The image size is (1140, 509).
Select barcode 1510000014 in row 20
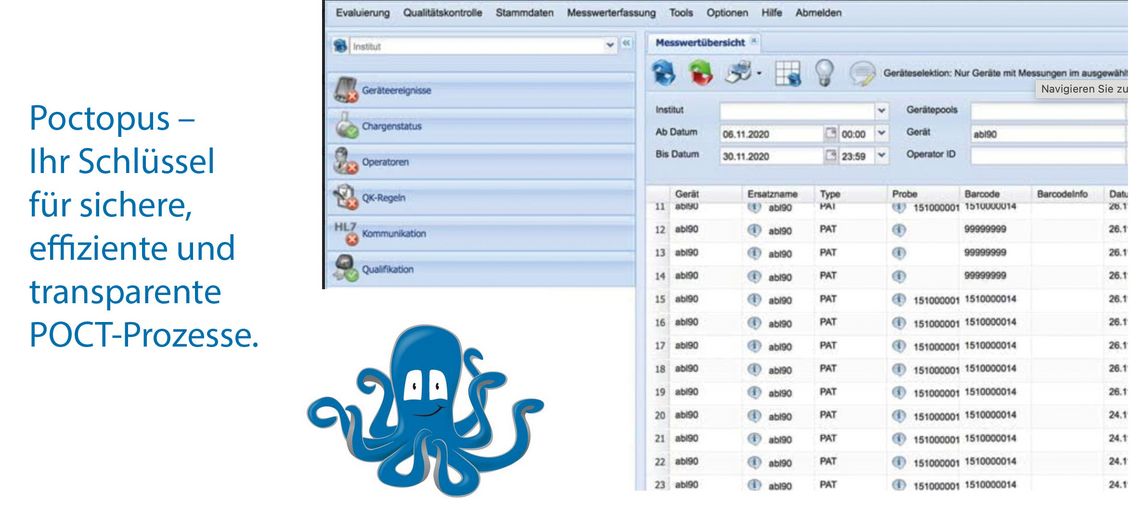click(990, 414)
